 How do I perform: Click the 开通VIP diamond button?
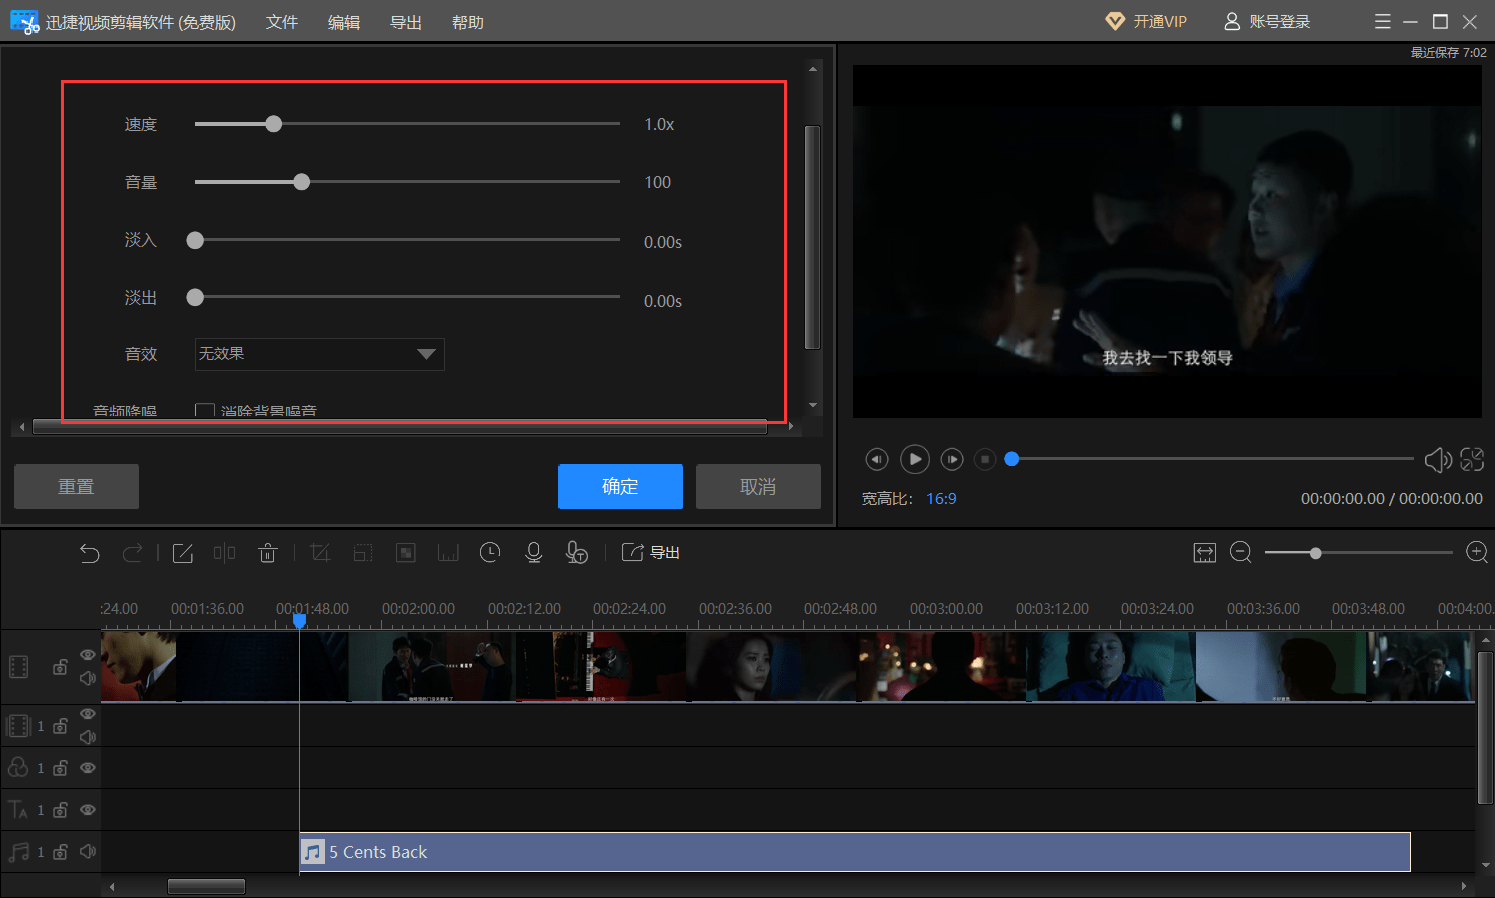click(x=1146, y=21)
